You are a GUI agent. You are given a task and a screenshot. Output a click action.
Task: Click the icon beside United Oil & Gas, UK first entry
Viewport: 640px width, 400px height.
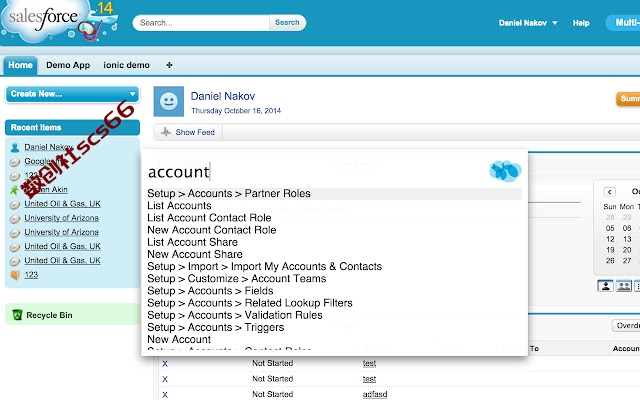[x=15, y=204]
